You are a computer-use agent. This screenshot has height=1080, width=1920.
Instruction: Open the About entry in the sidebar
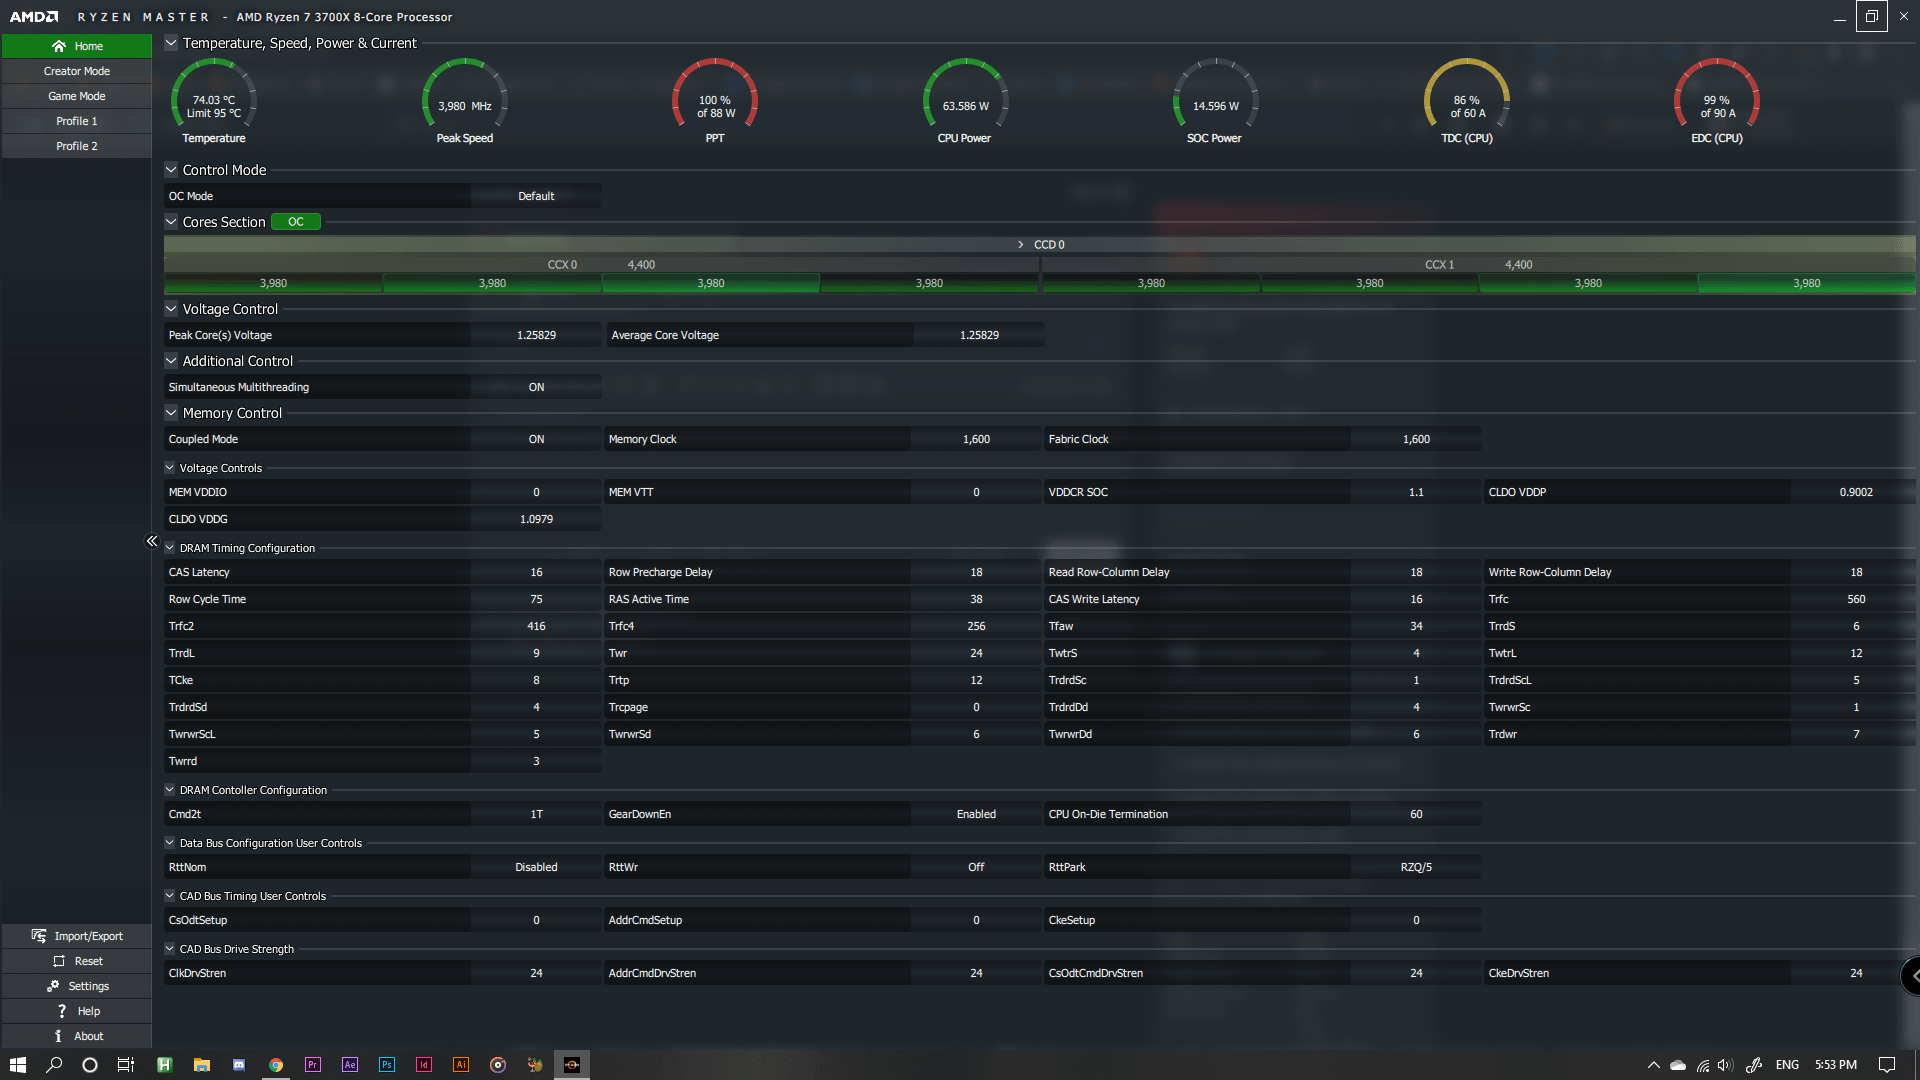[77, 1036]
